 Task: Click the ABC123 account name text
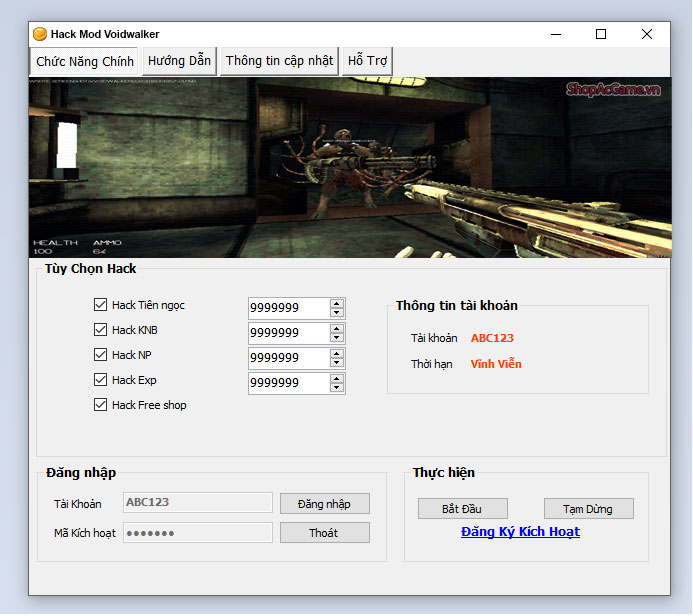pos(492,338)
